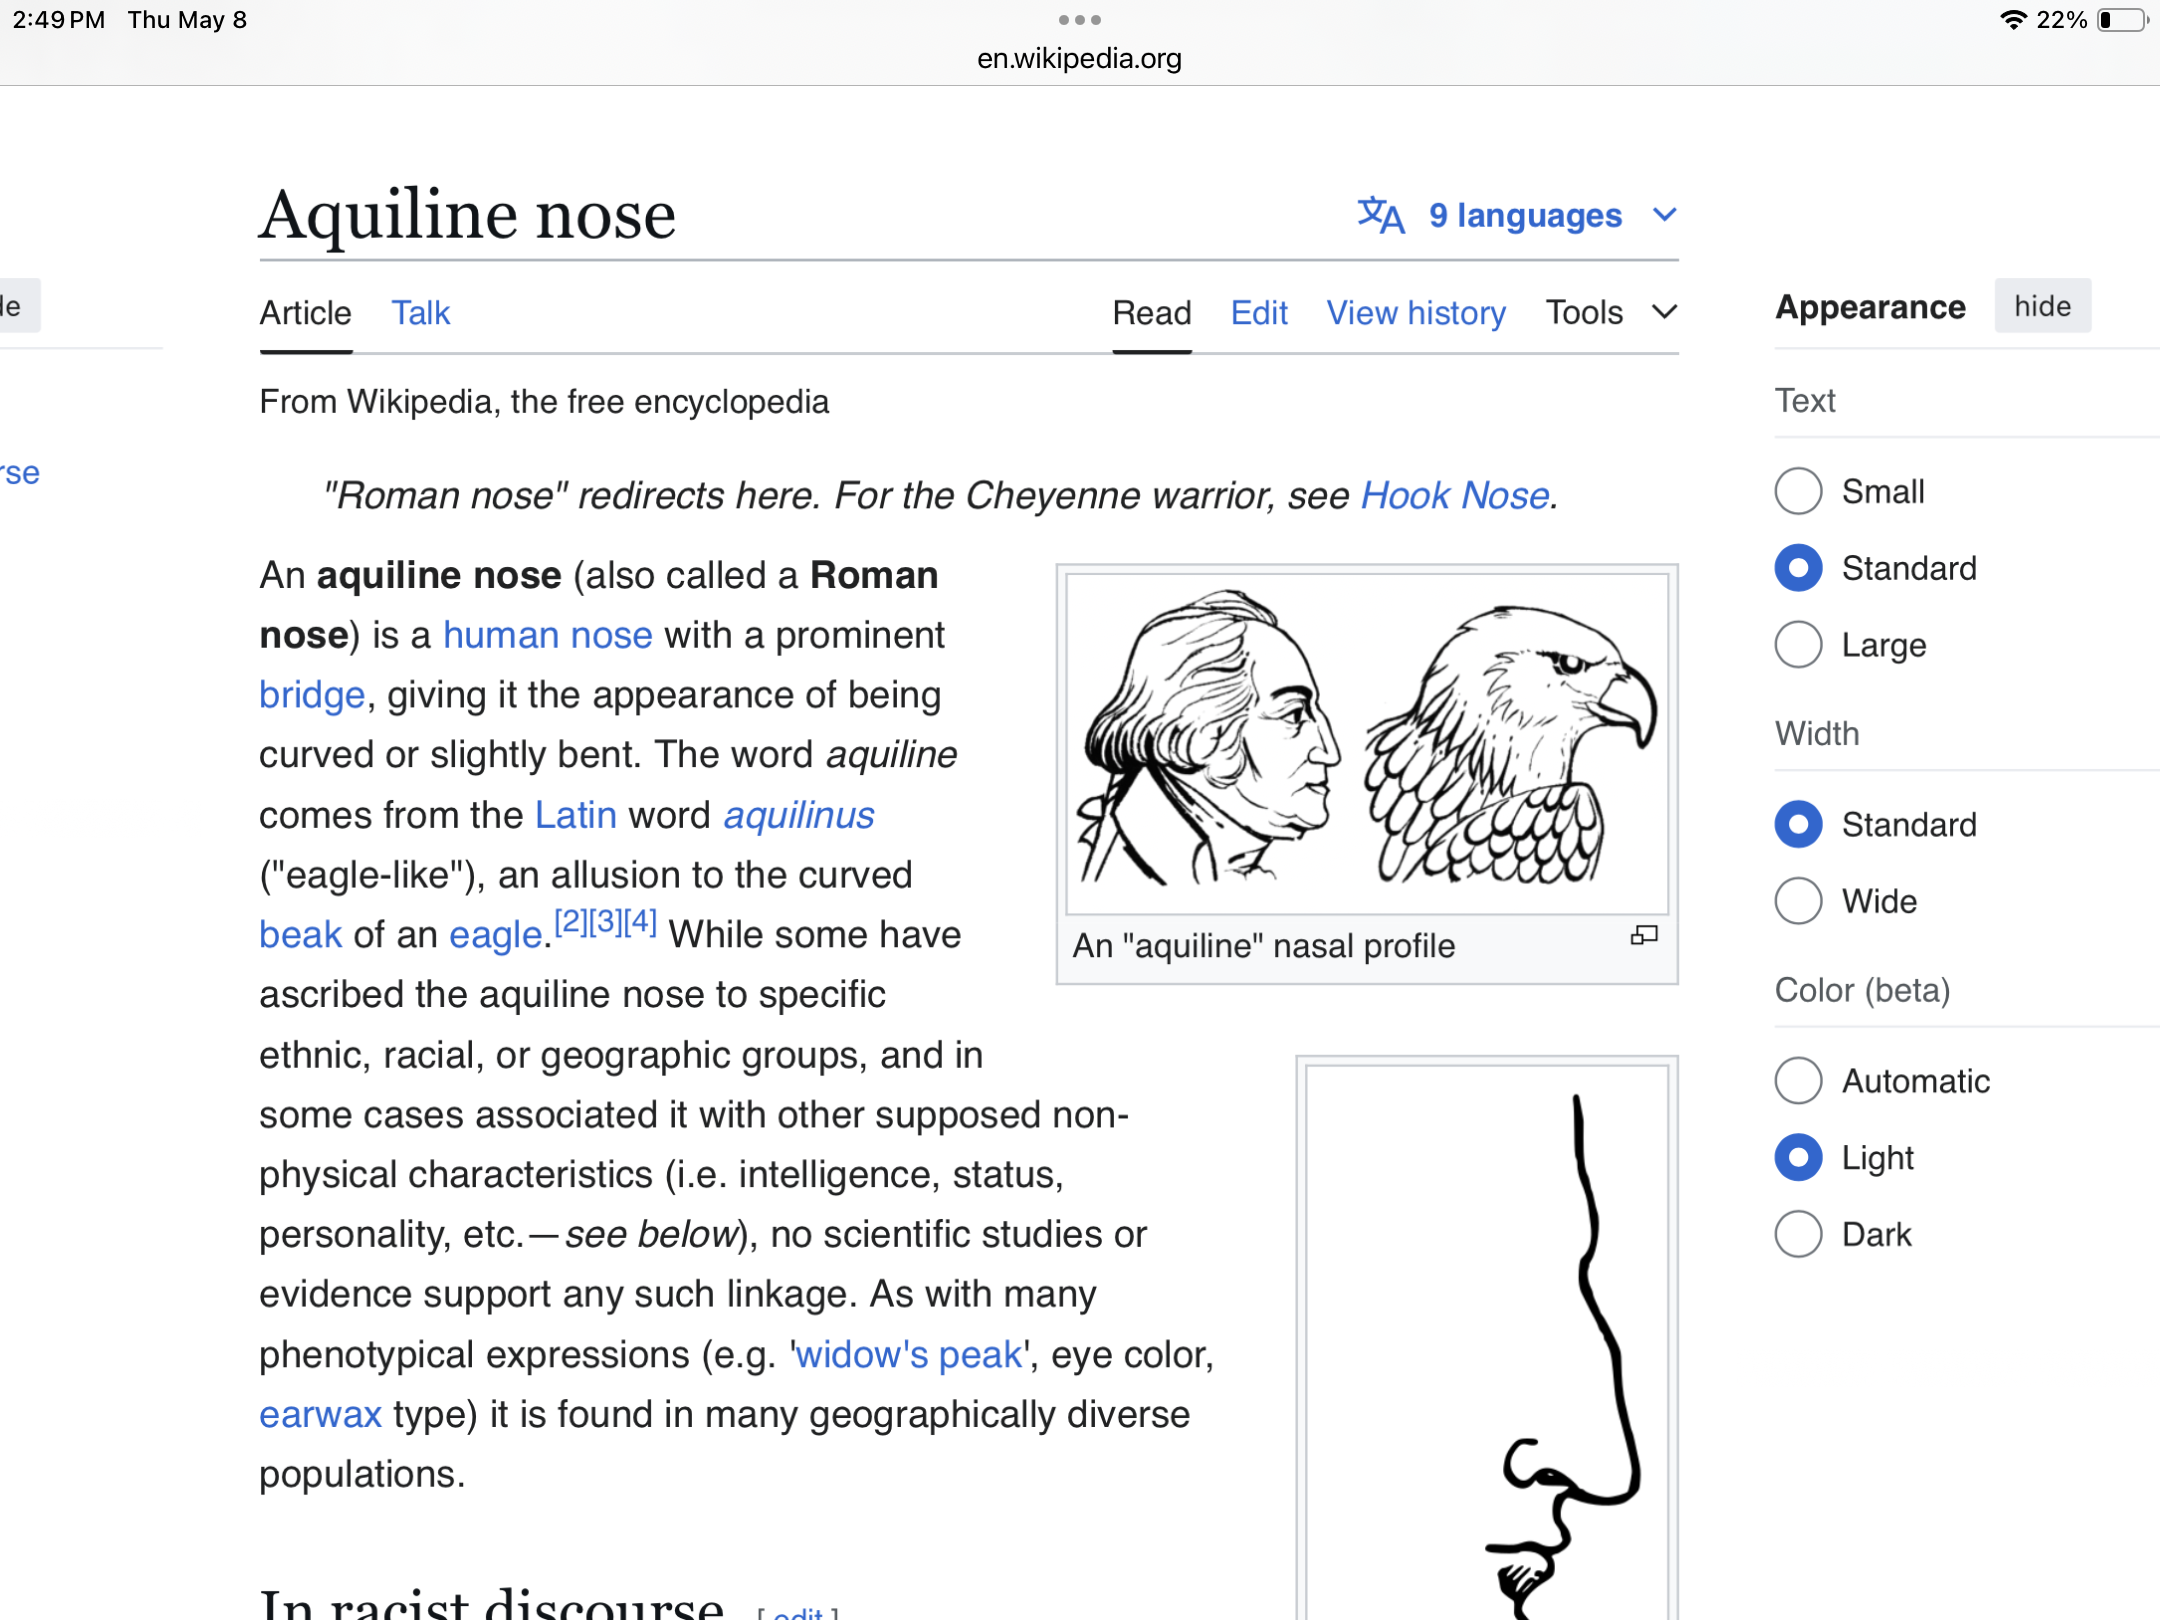Screen dimensions: 2160x1620
Task: Tap the three-dot multitasking icon
Action: coord(1079,20)
